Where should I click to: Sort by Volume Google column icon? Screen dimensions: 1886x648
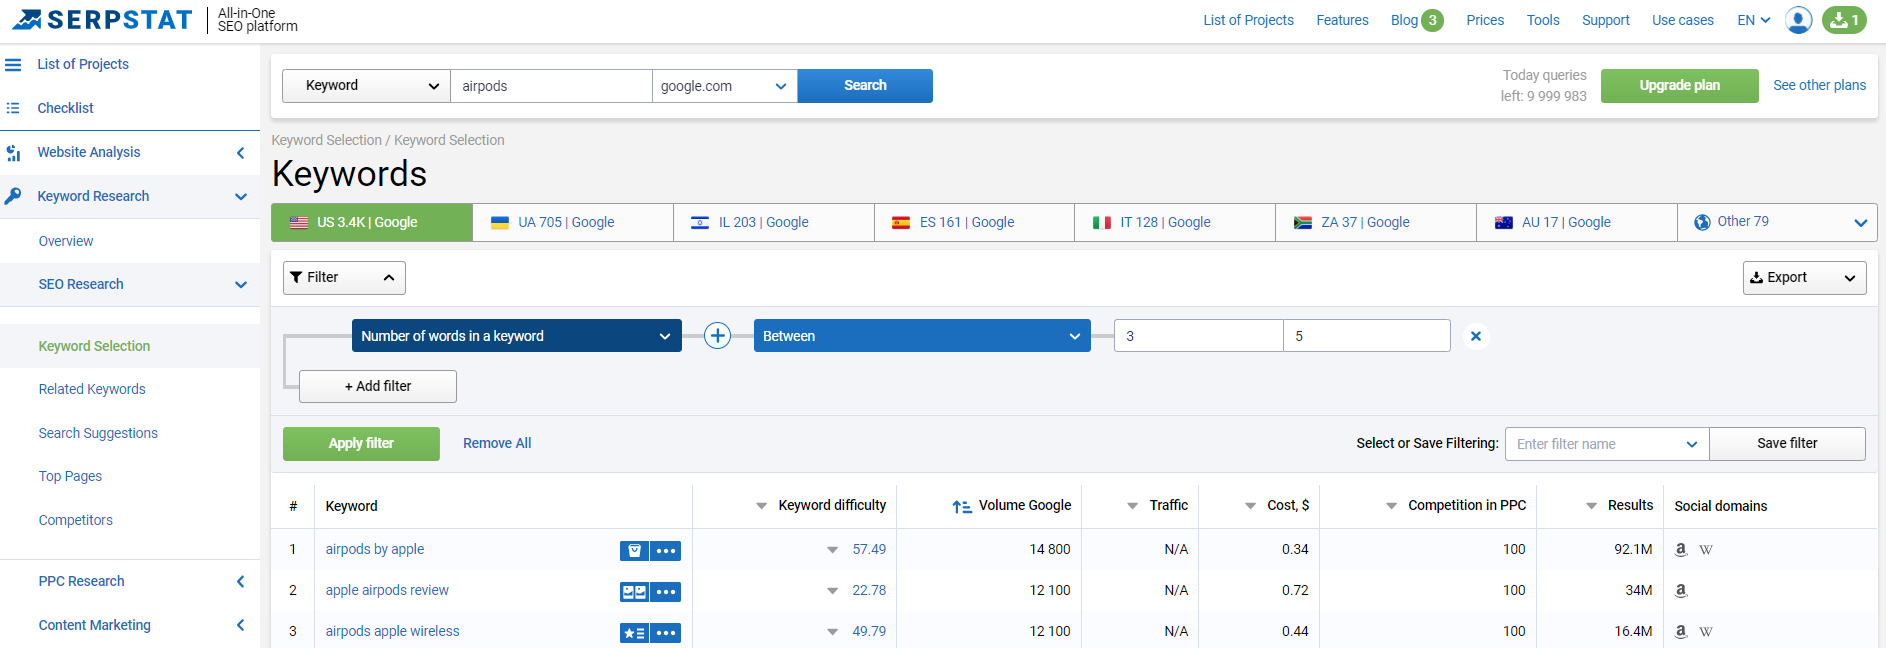coord(962,507)
